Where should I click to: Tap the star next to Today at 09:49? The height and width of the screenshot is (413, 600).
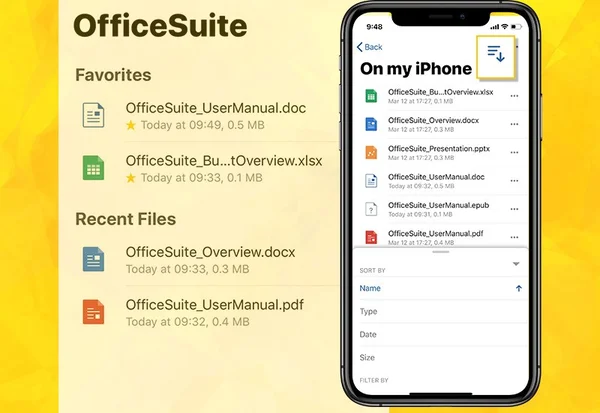(131, 125)
